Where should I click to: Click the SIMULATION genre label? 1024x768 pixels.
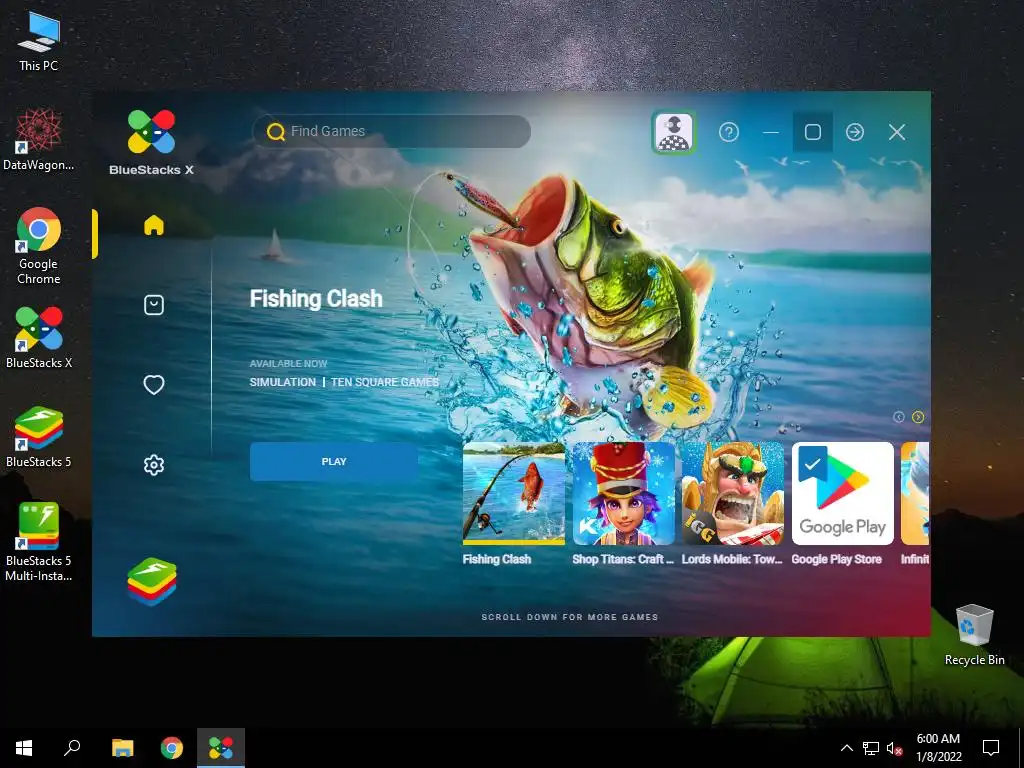(x=283, y=382)
